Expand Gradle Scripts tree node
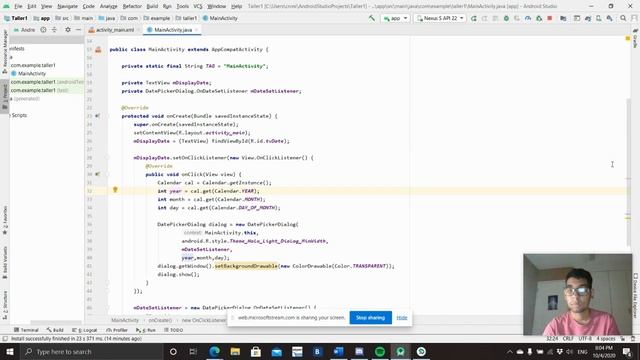 point(19,115)
